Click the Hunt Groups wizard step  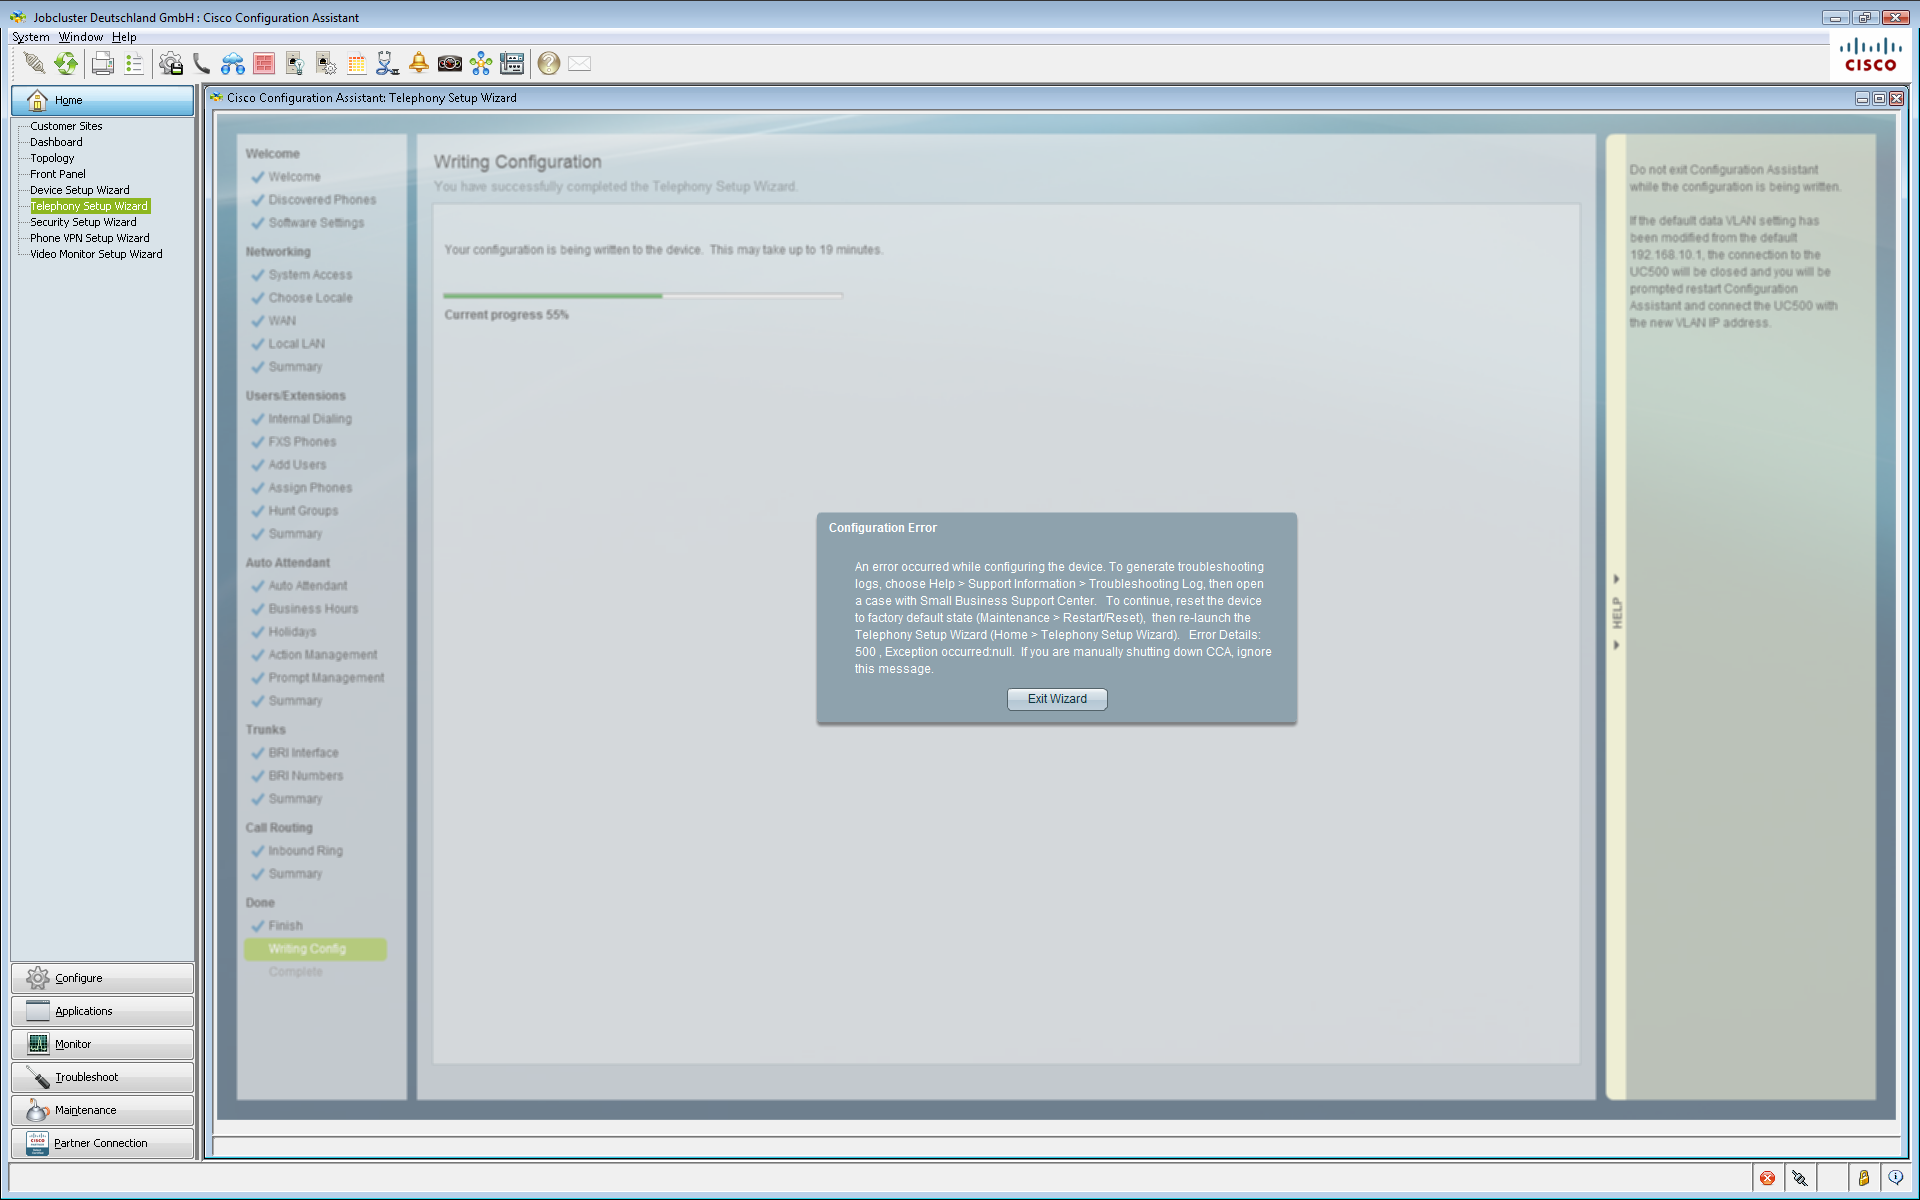[x=303, y=511]
